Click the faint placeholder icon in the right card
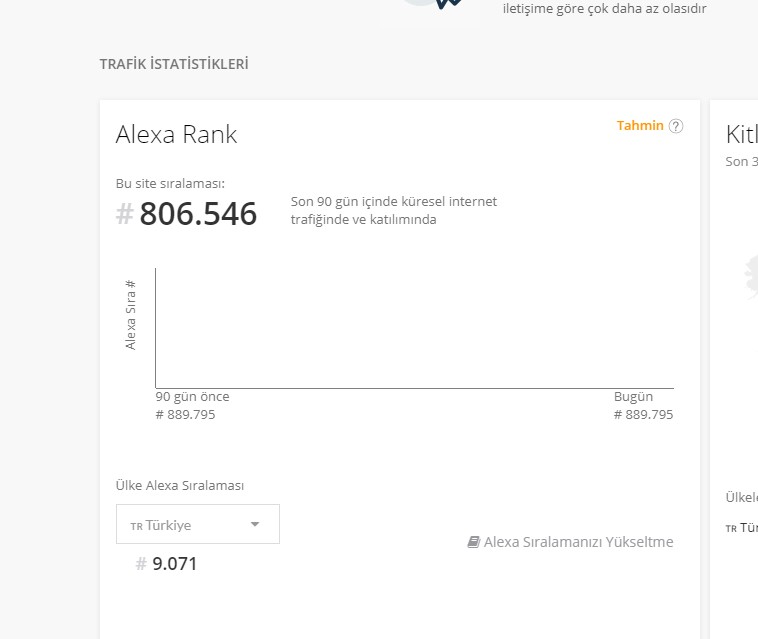This screenshot has height=639, width=758. 751,277
